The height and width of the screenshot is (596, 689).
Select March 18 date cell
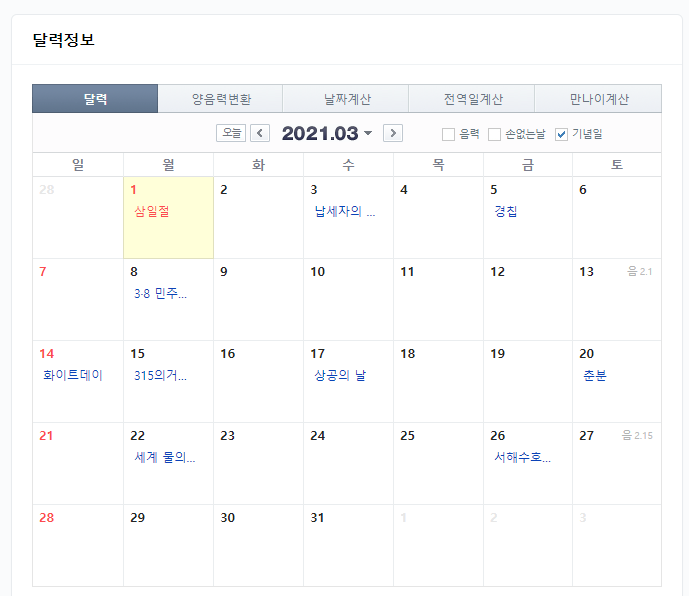point(439,382)
